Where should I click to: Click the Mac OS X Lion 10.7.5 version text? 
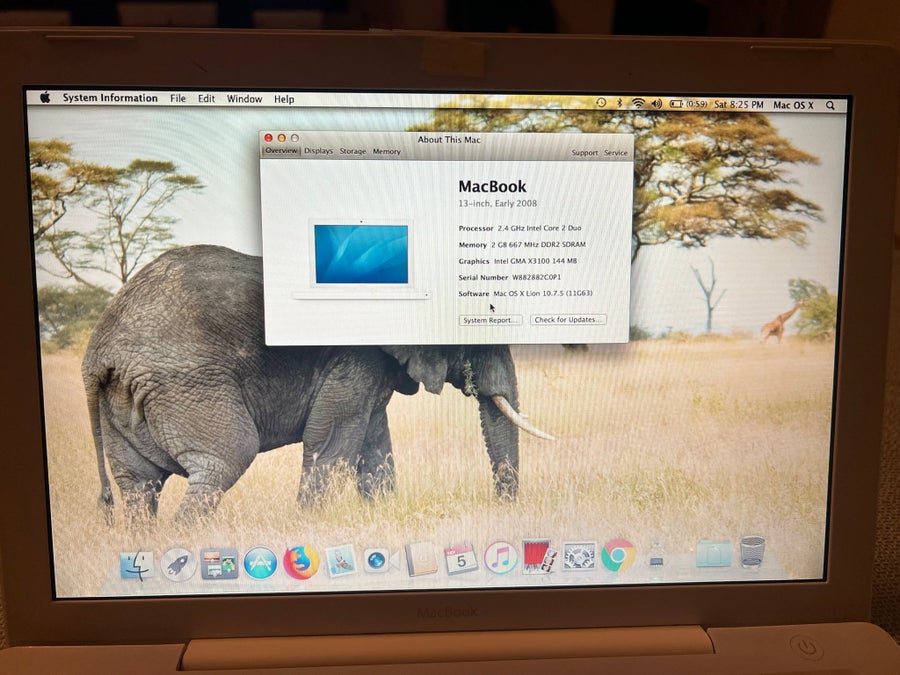coord(542,293)
